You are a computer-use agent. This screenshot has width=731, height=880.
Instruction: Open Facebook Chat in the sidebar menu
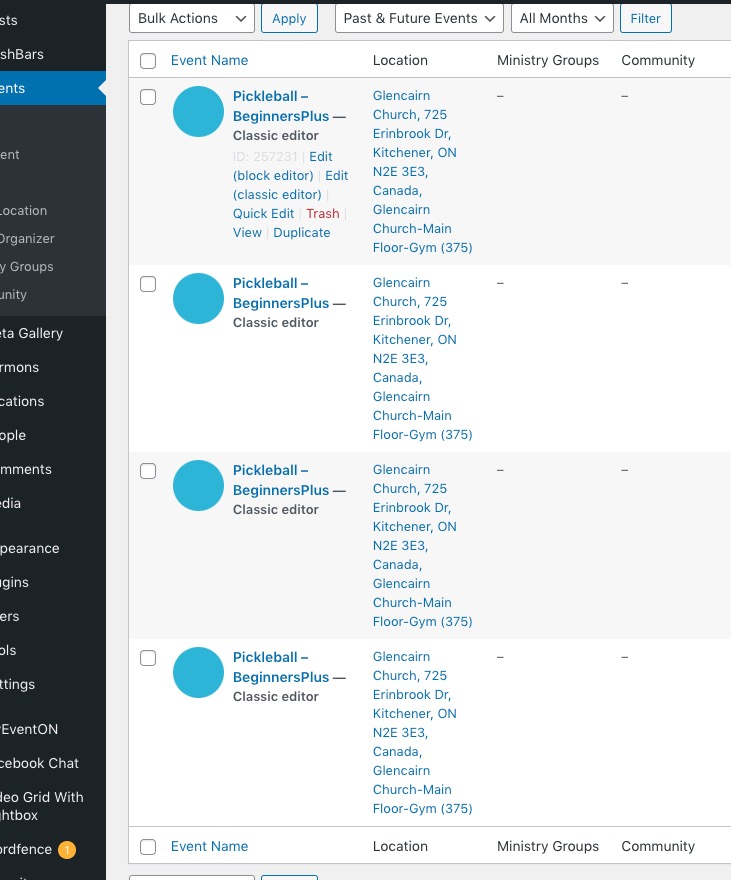pyautogui.click(x=40, y=763)
